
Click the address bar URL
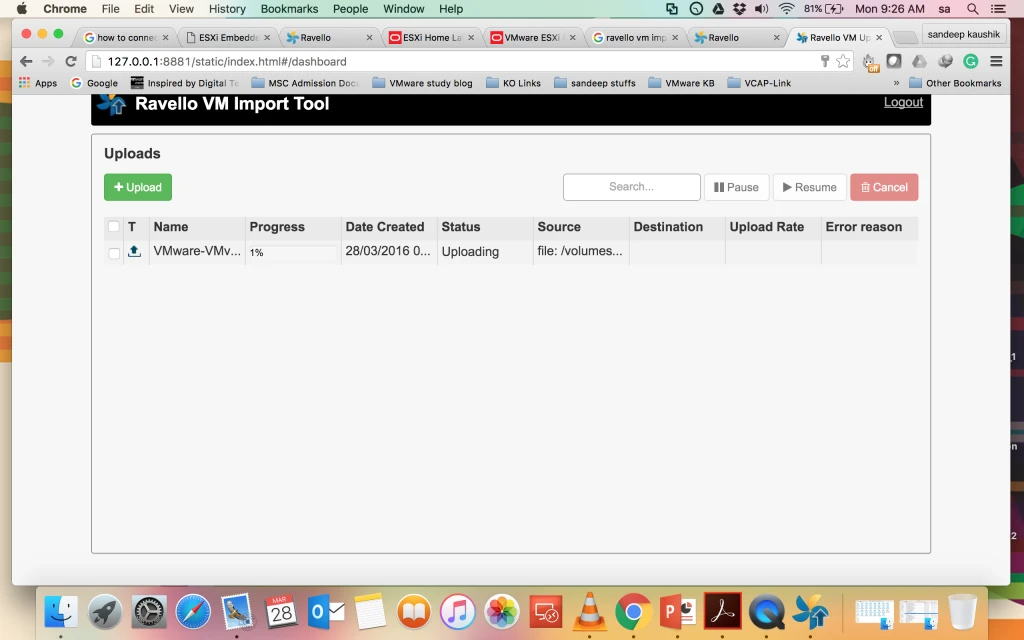click(x=227, y=61)
